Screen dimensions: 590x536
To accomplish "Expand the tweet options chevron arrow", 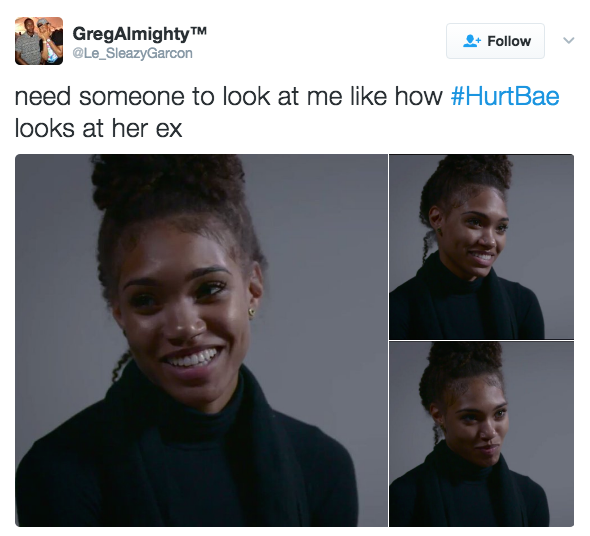I will point(569,40).
